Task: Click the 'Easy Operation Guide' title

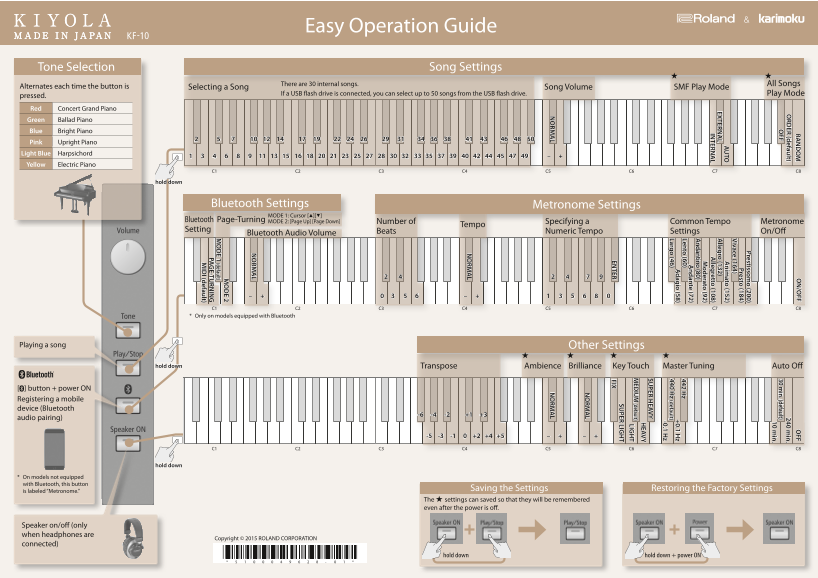Action: (x=401, y=26)
